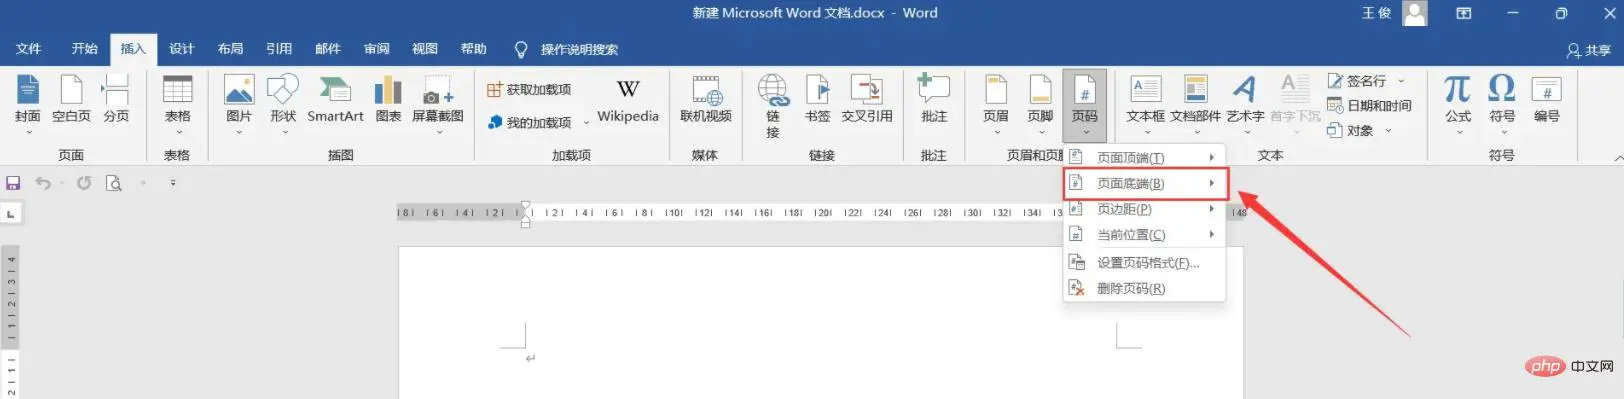Switch to the Design (设计) tab
The width and height of the screenshot is (1624, 399).
click(181, 49)
